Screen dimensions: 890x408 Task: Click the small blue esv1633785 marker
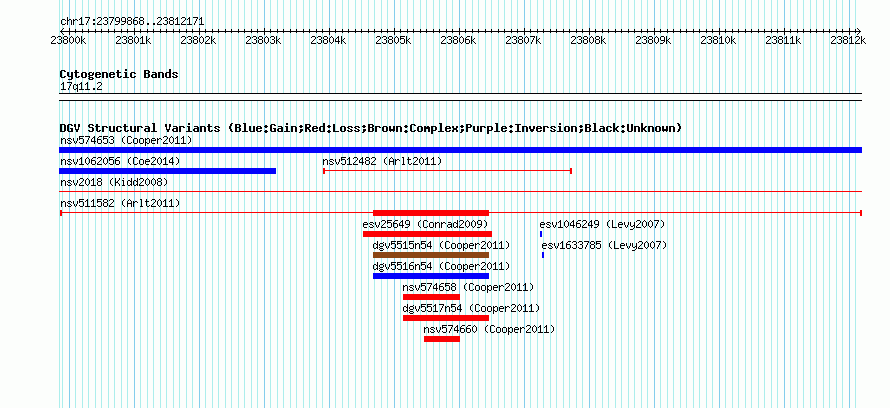pos(543,255)
